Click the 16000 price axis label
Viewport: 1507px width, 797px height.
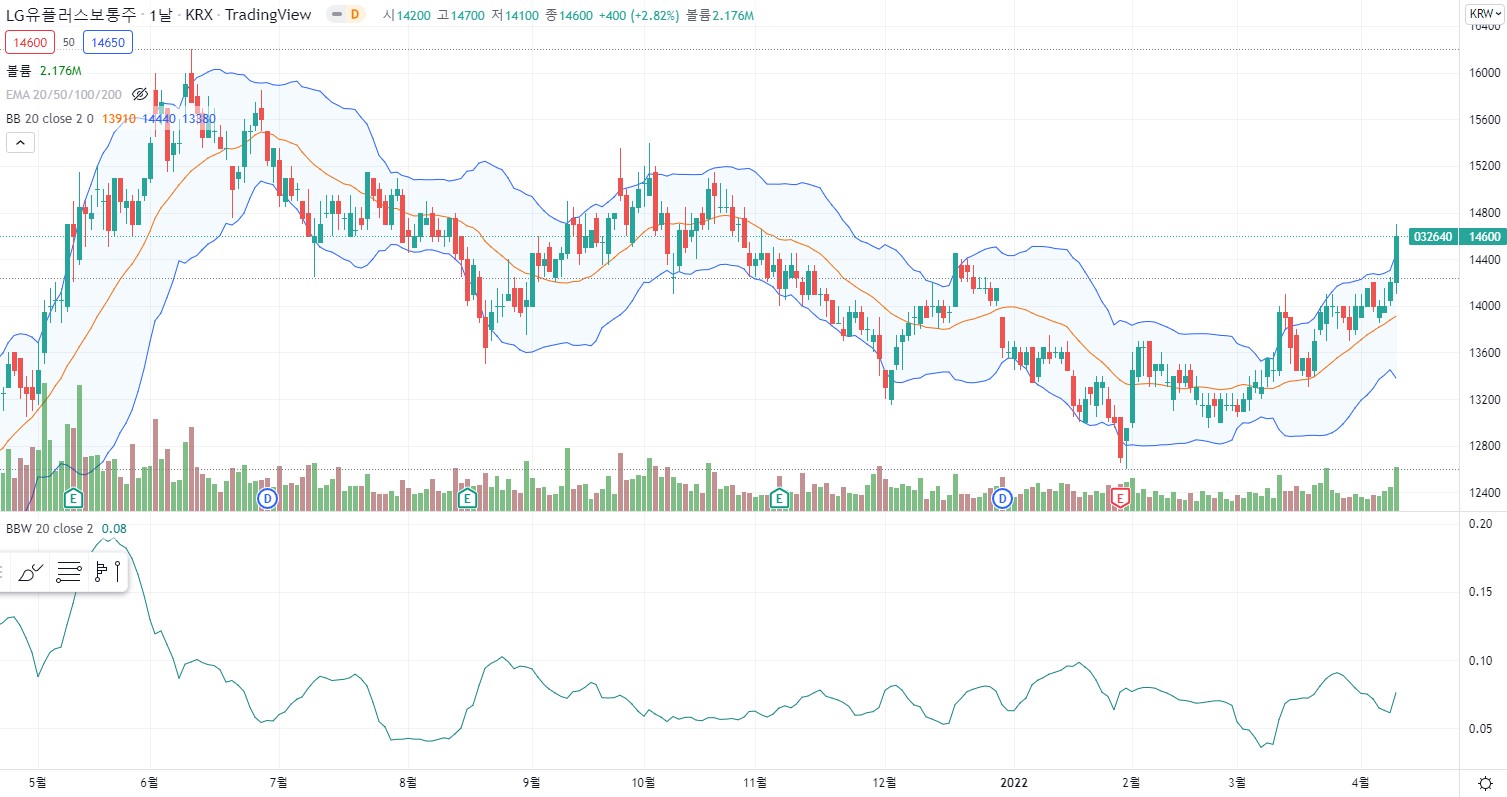(1484, 73)
